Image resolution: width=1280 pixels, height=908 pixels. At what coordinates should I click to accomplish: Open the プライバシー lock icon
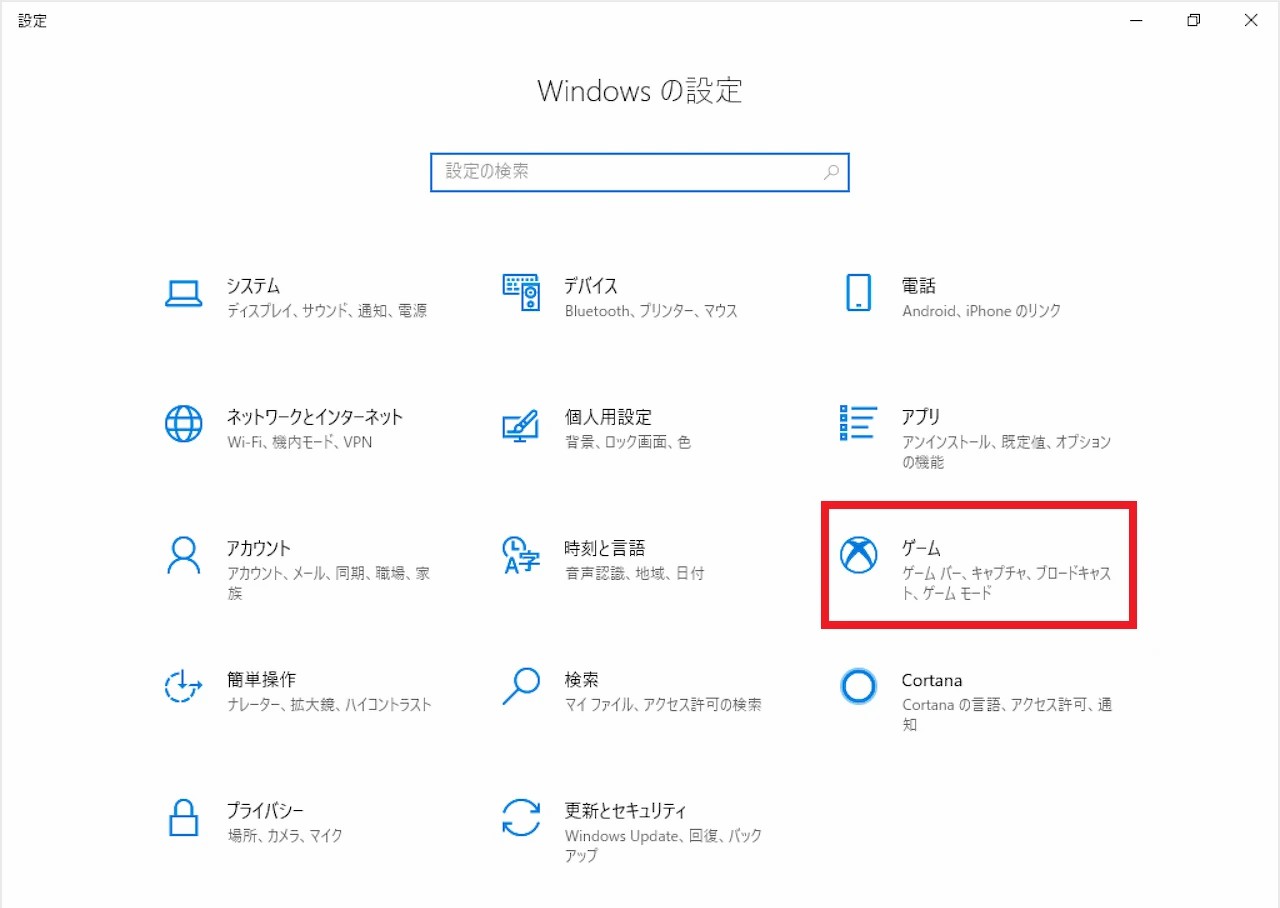pos(184,817)
